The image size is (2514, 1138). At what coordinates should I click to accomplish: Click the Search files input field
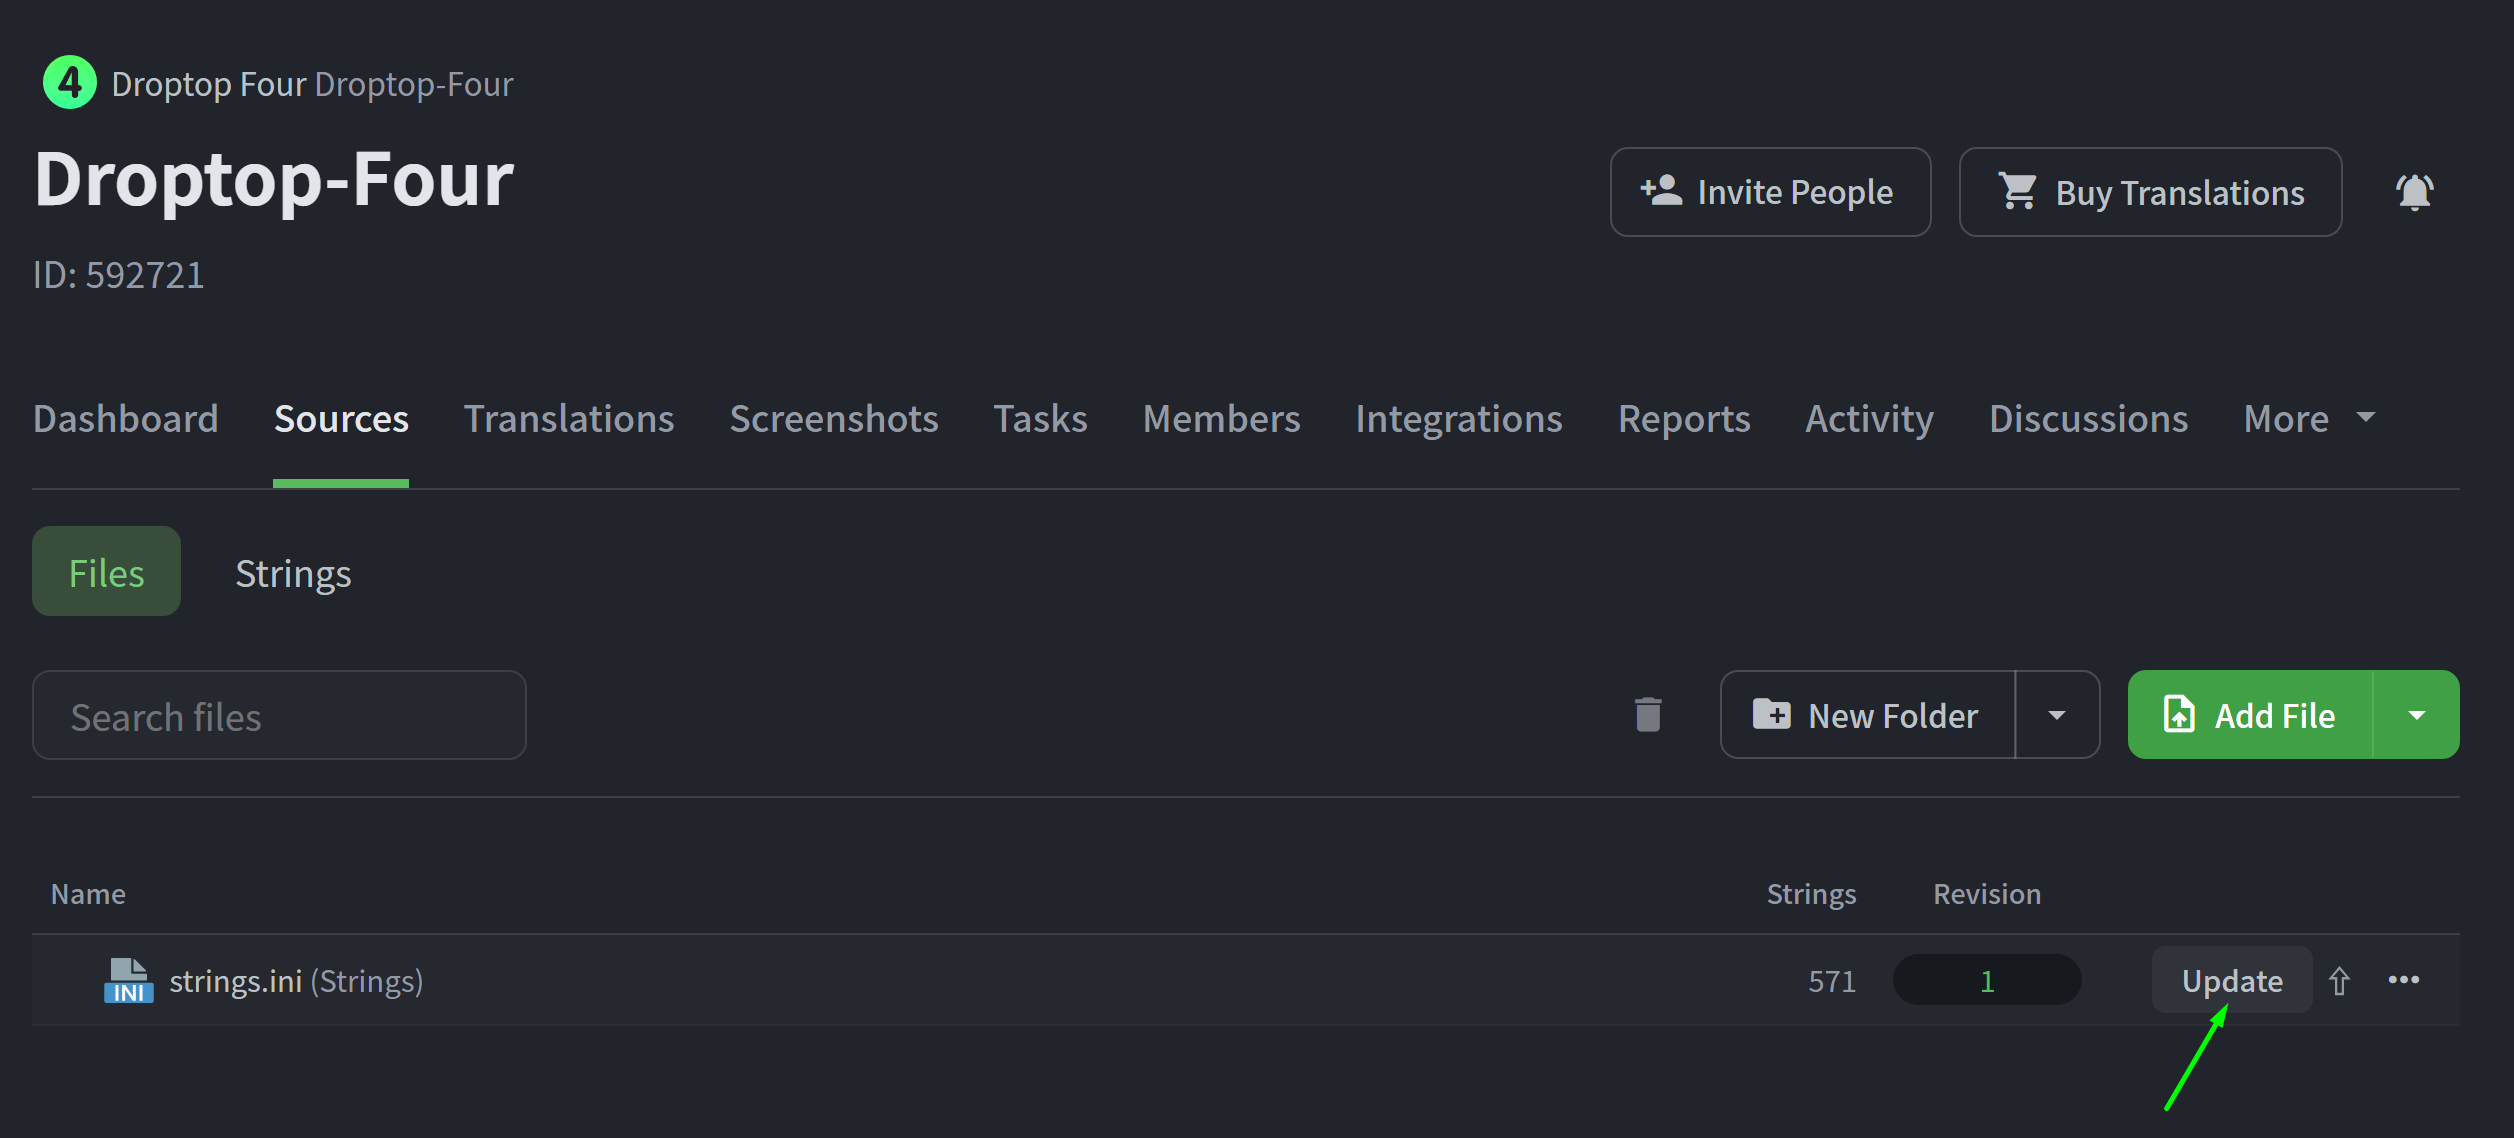pyautogui.click(x=279, y=716)
